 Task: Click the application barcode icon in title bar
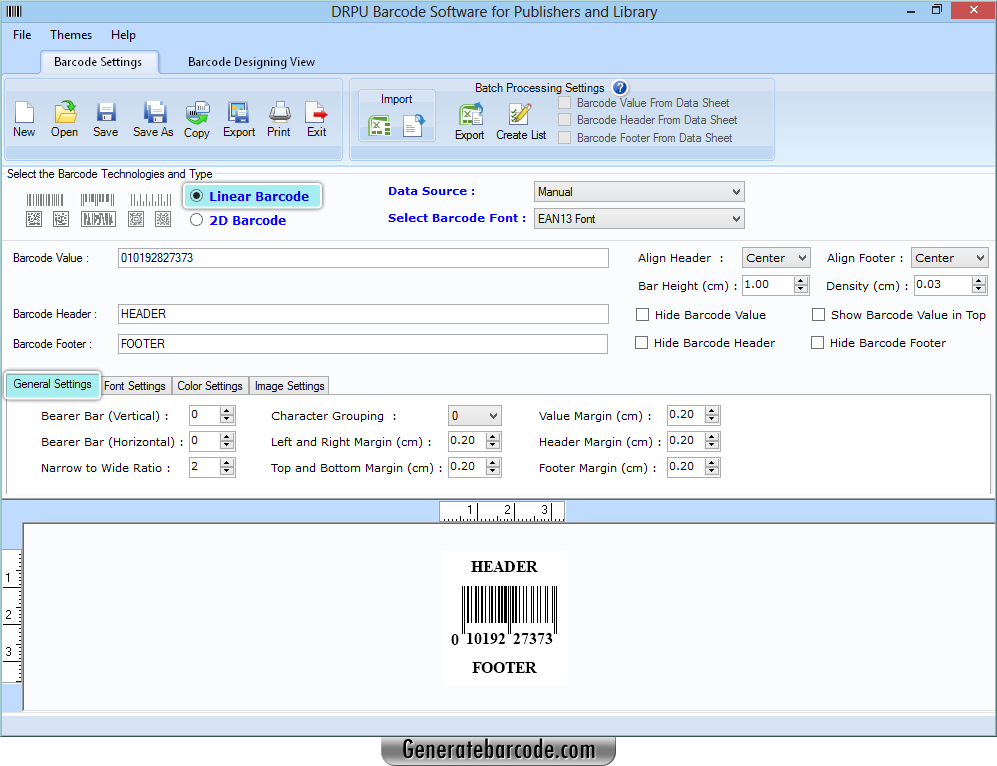click(x=14, y=11)
